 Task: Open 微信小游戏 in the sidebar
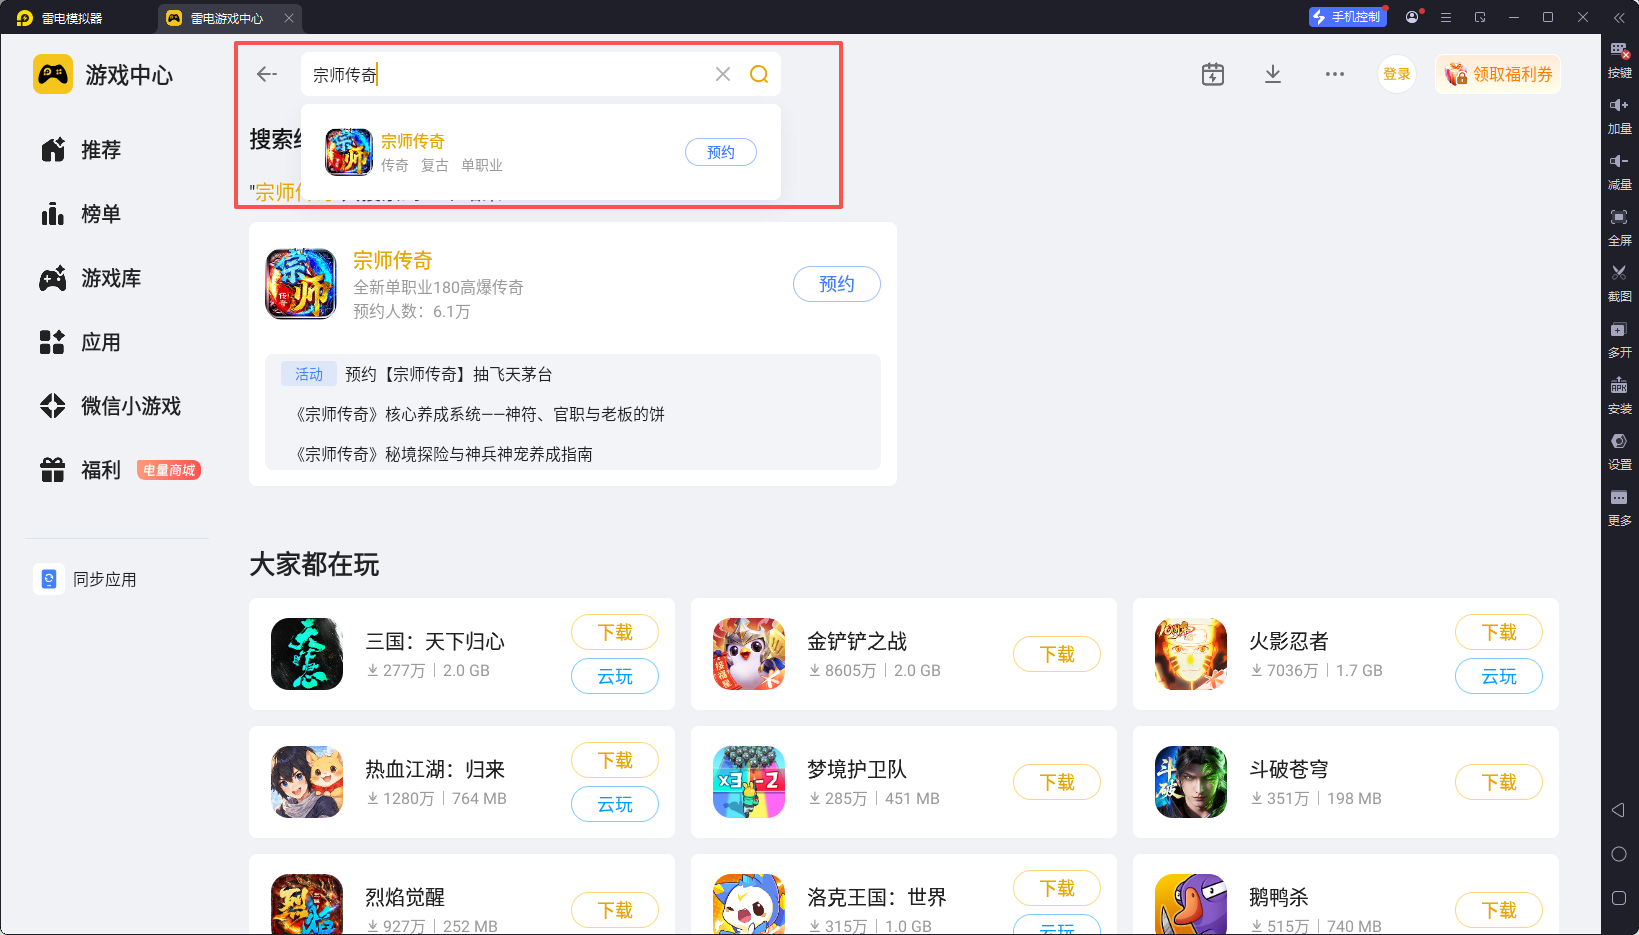point(110,406)
